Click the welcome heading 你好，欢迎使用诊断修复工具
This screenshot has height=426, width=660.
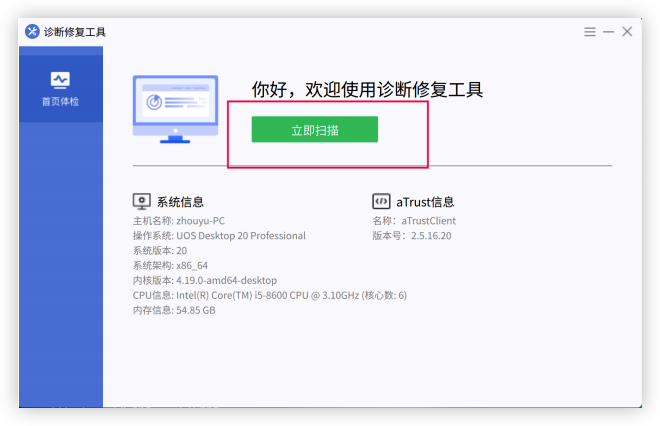click(367, 90)
